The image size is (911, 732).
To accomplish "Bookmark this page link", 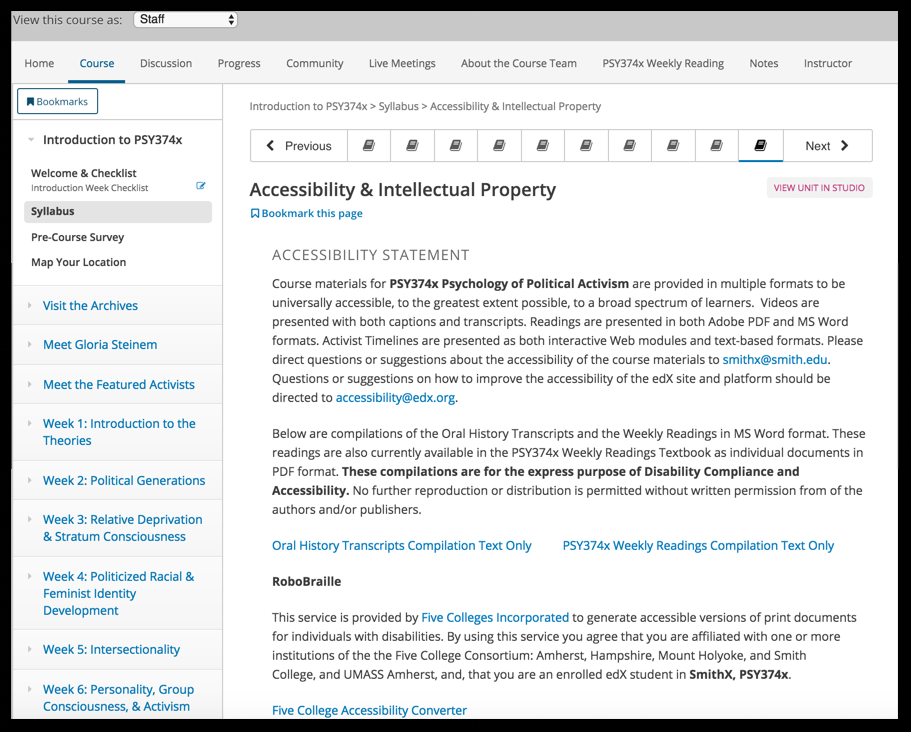I will pos(306,213).
